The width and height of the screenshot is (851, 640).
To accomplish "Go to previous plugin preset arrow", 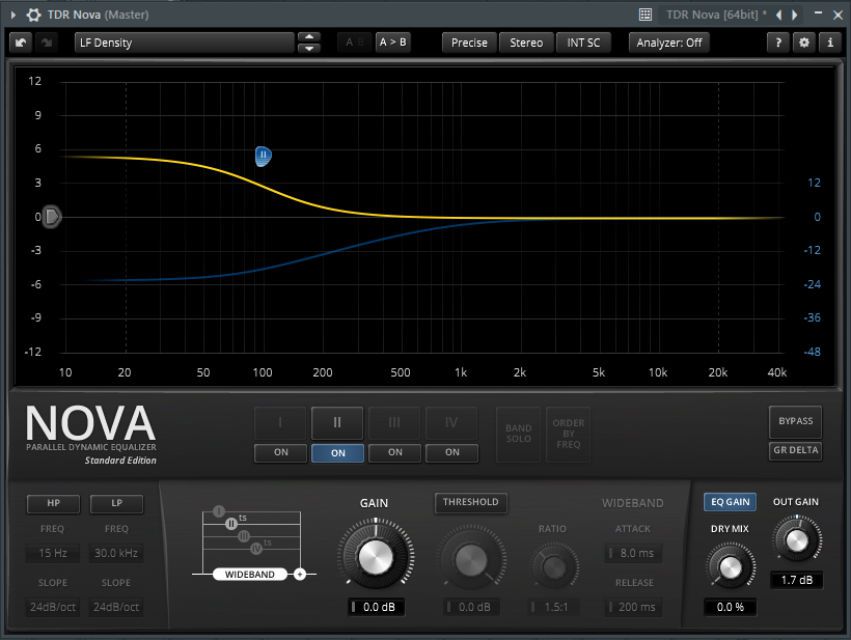I will pos(779,15).
